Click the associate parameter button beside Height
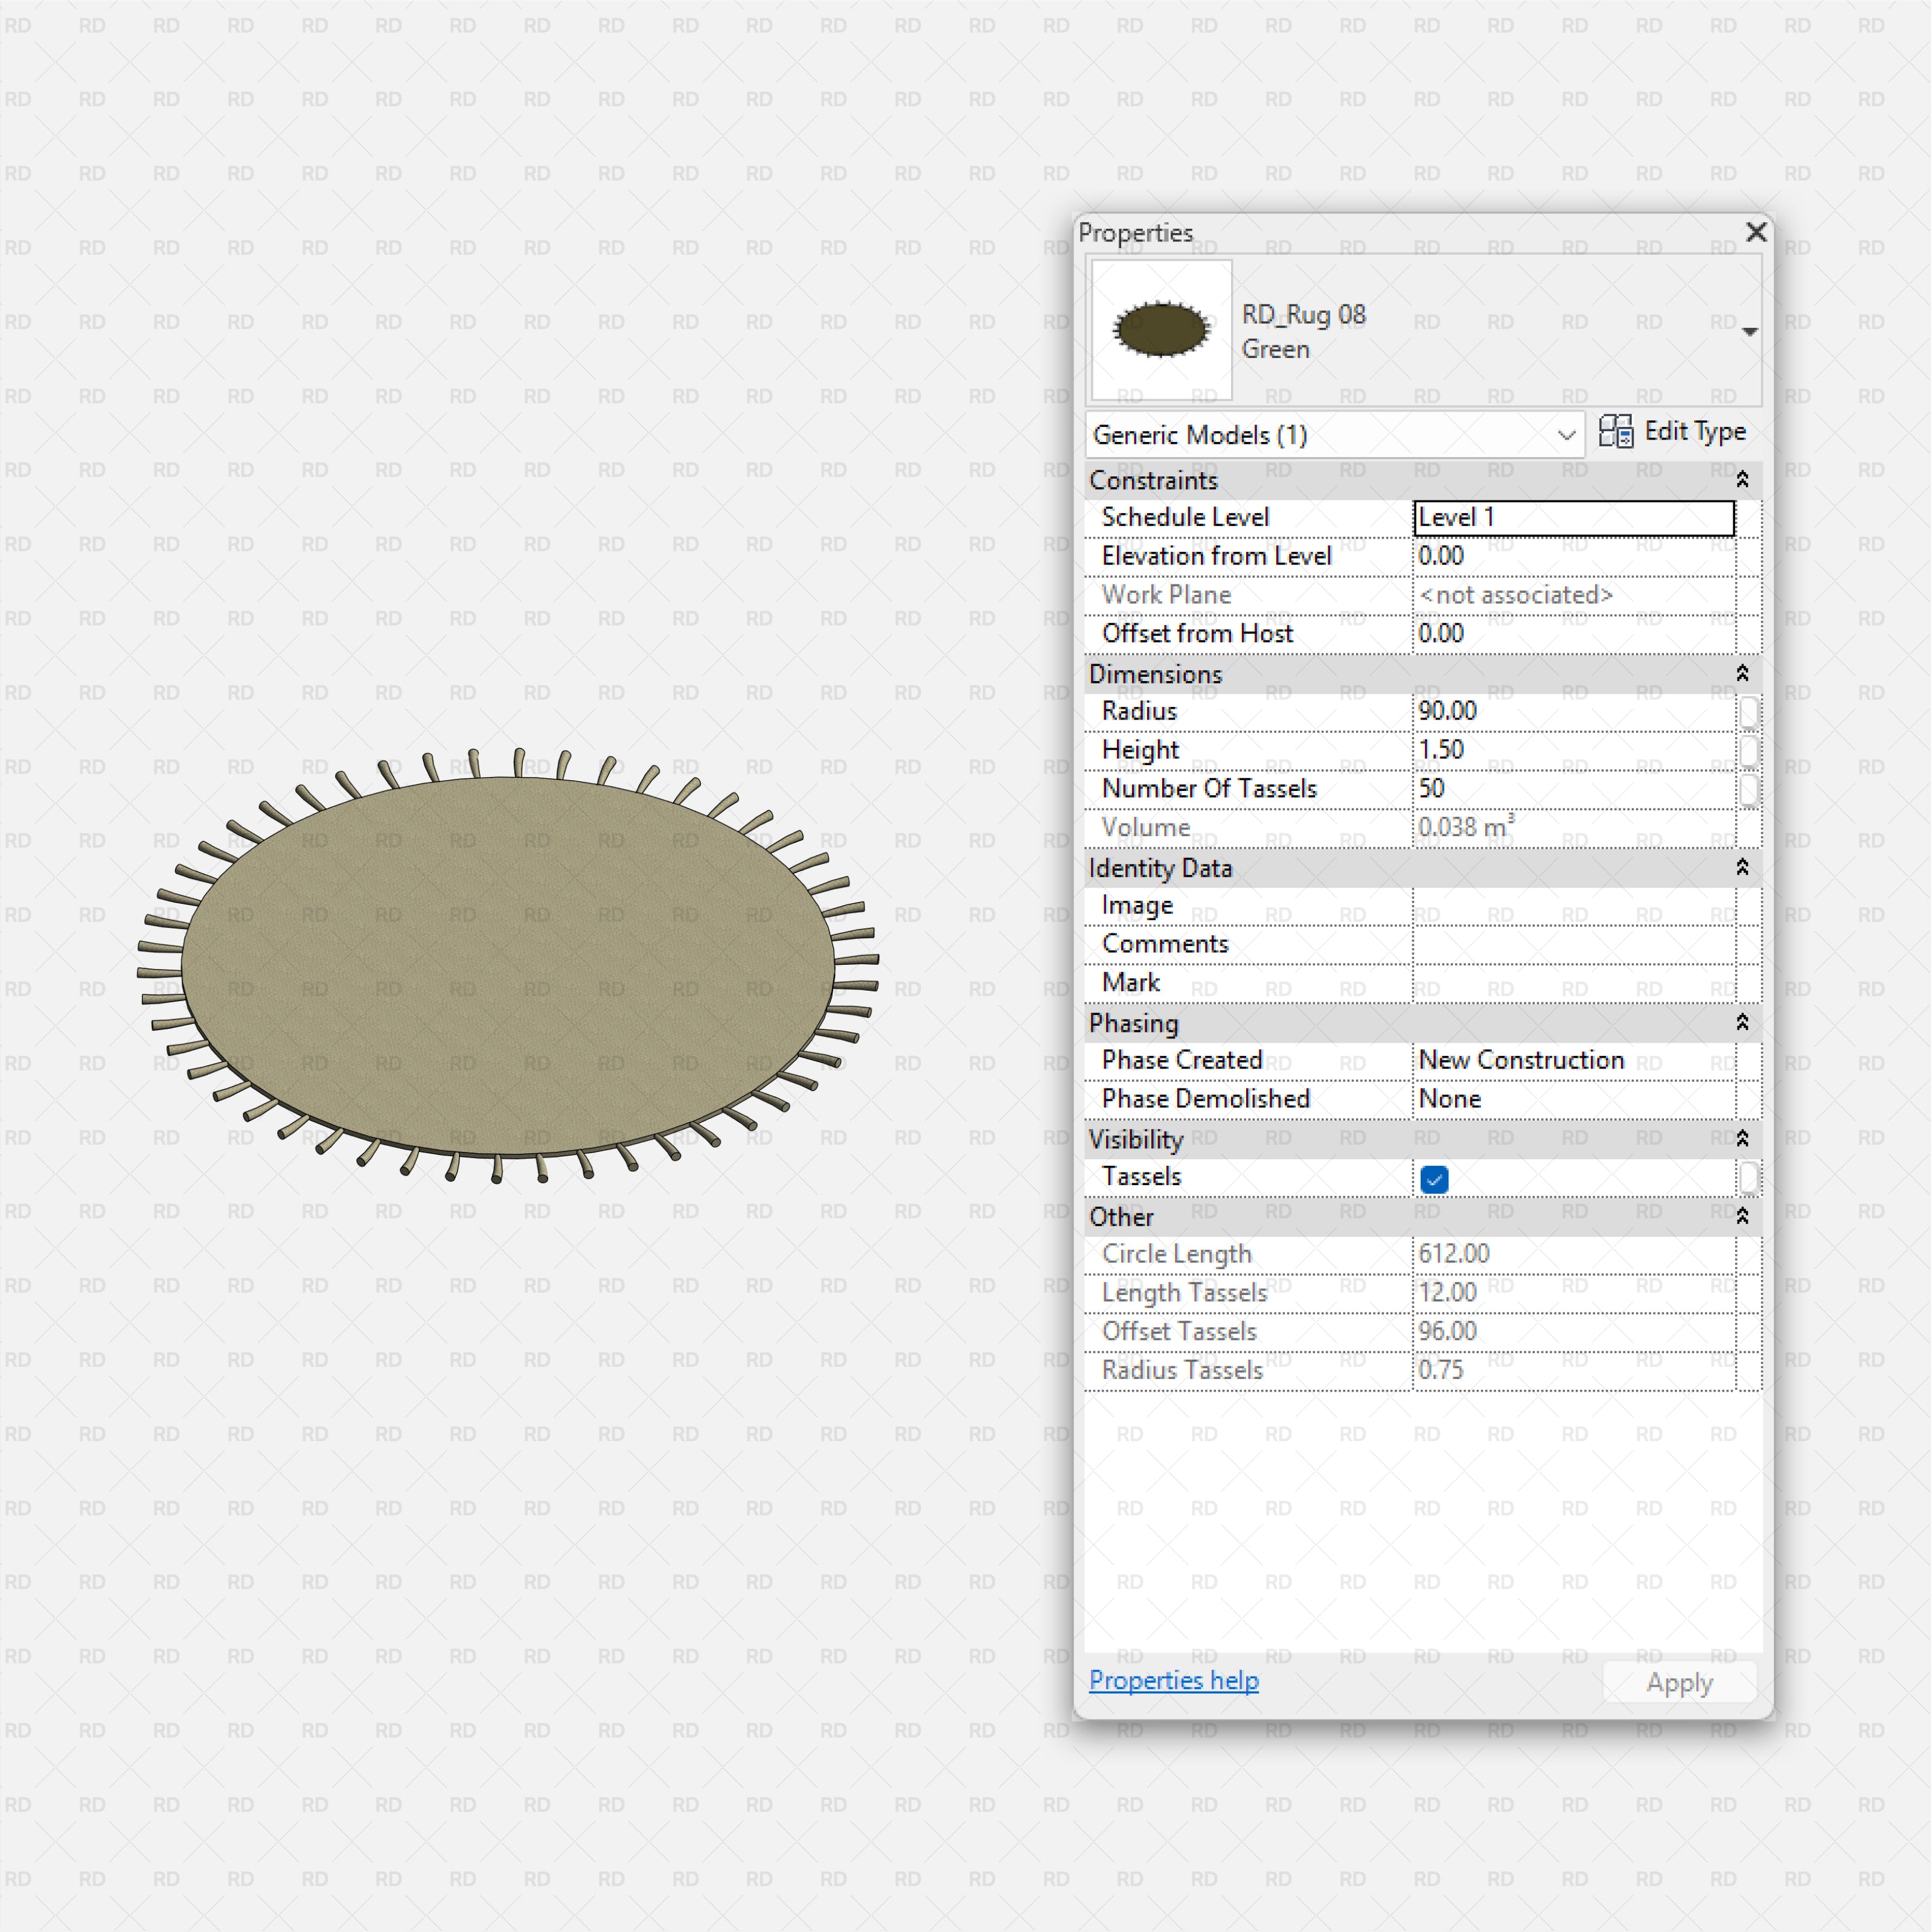The width and height of the screenshot is (1932, 1932). pyautogui.click(x=1748, y=750)
